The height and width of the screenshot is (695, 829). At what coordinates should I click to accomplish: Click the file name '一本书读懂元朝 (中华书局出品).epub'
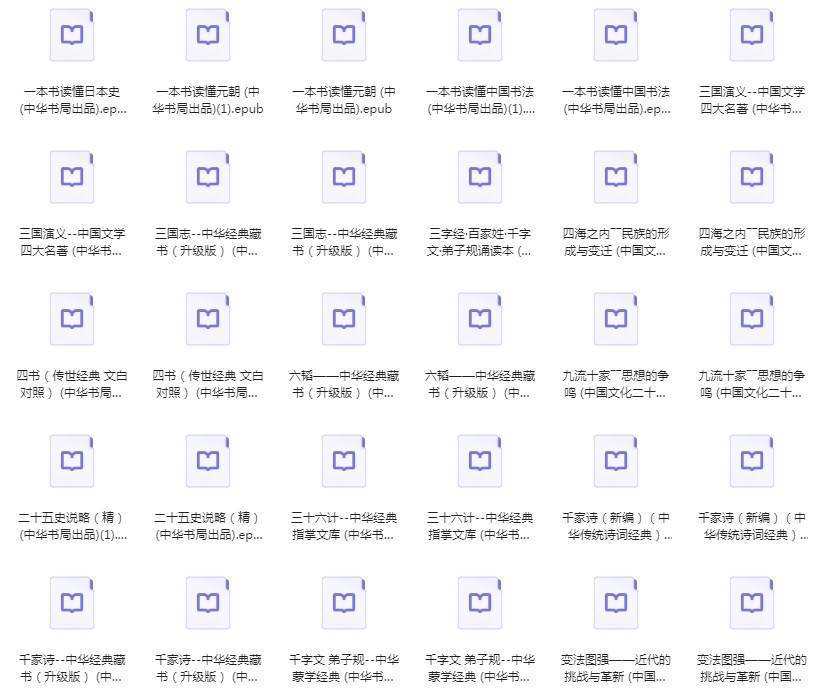click(344, 100)
